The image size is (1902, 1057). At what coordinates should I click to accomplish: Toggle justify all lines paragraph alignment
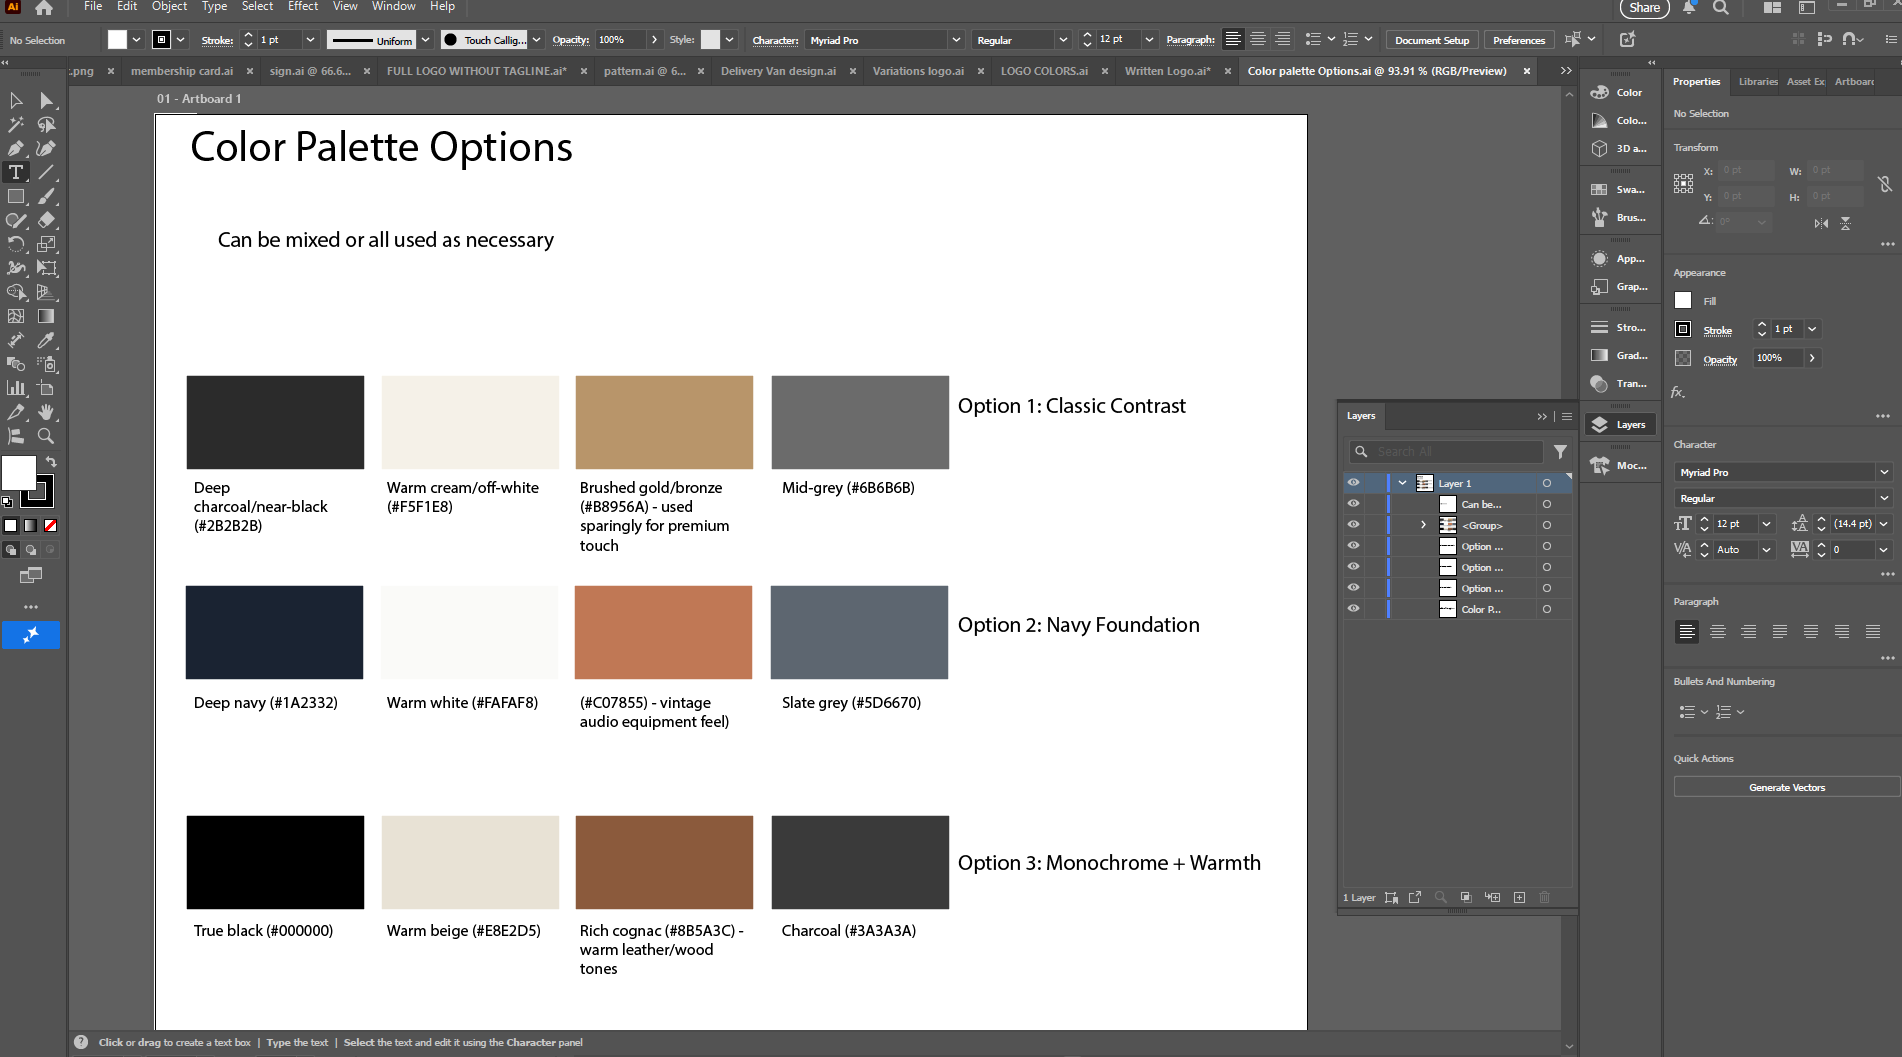pyautogui.click(x=1873, y=631)
